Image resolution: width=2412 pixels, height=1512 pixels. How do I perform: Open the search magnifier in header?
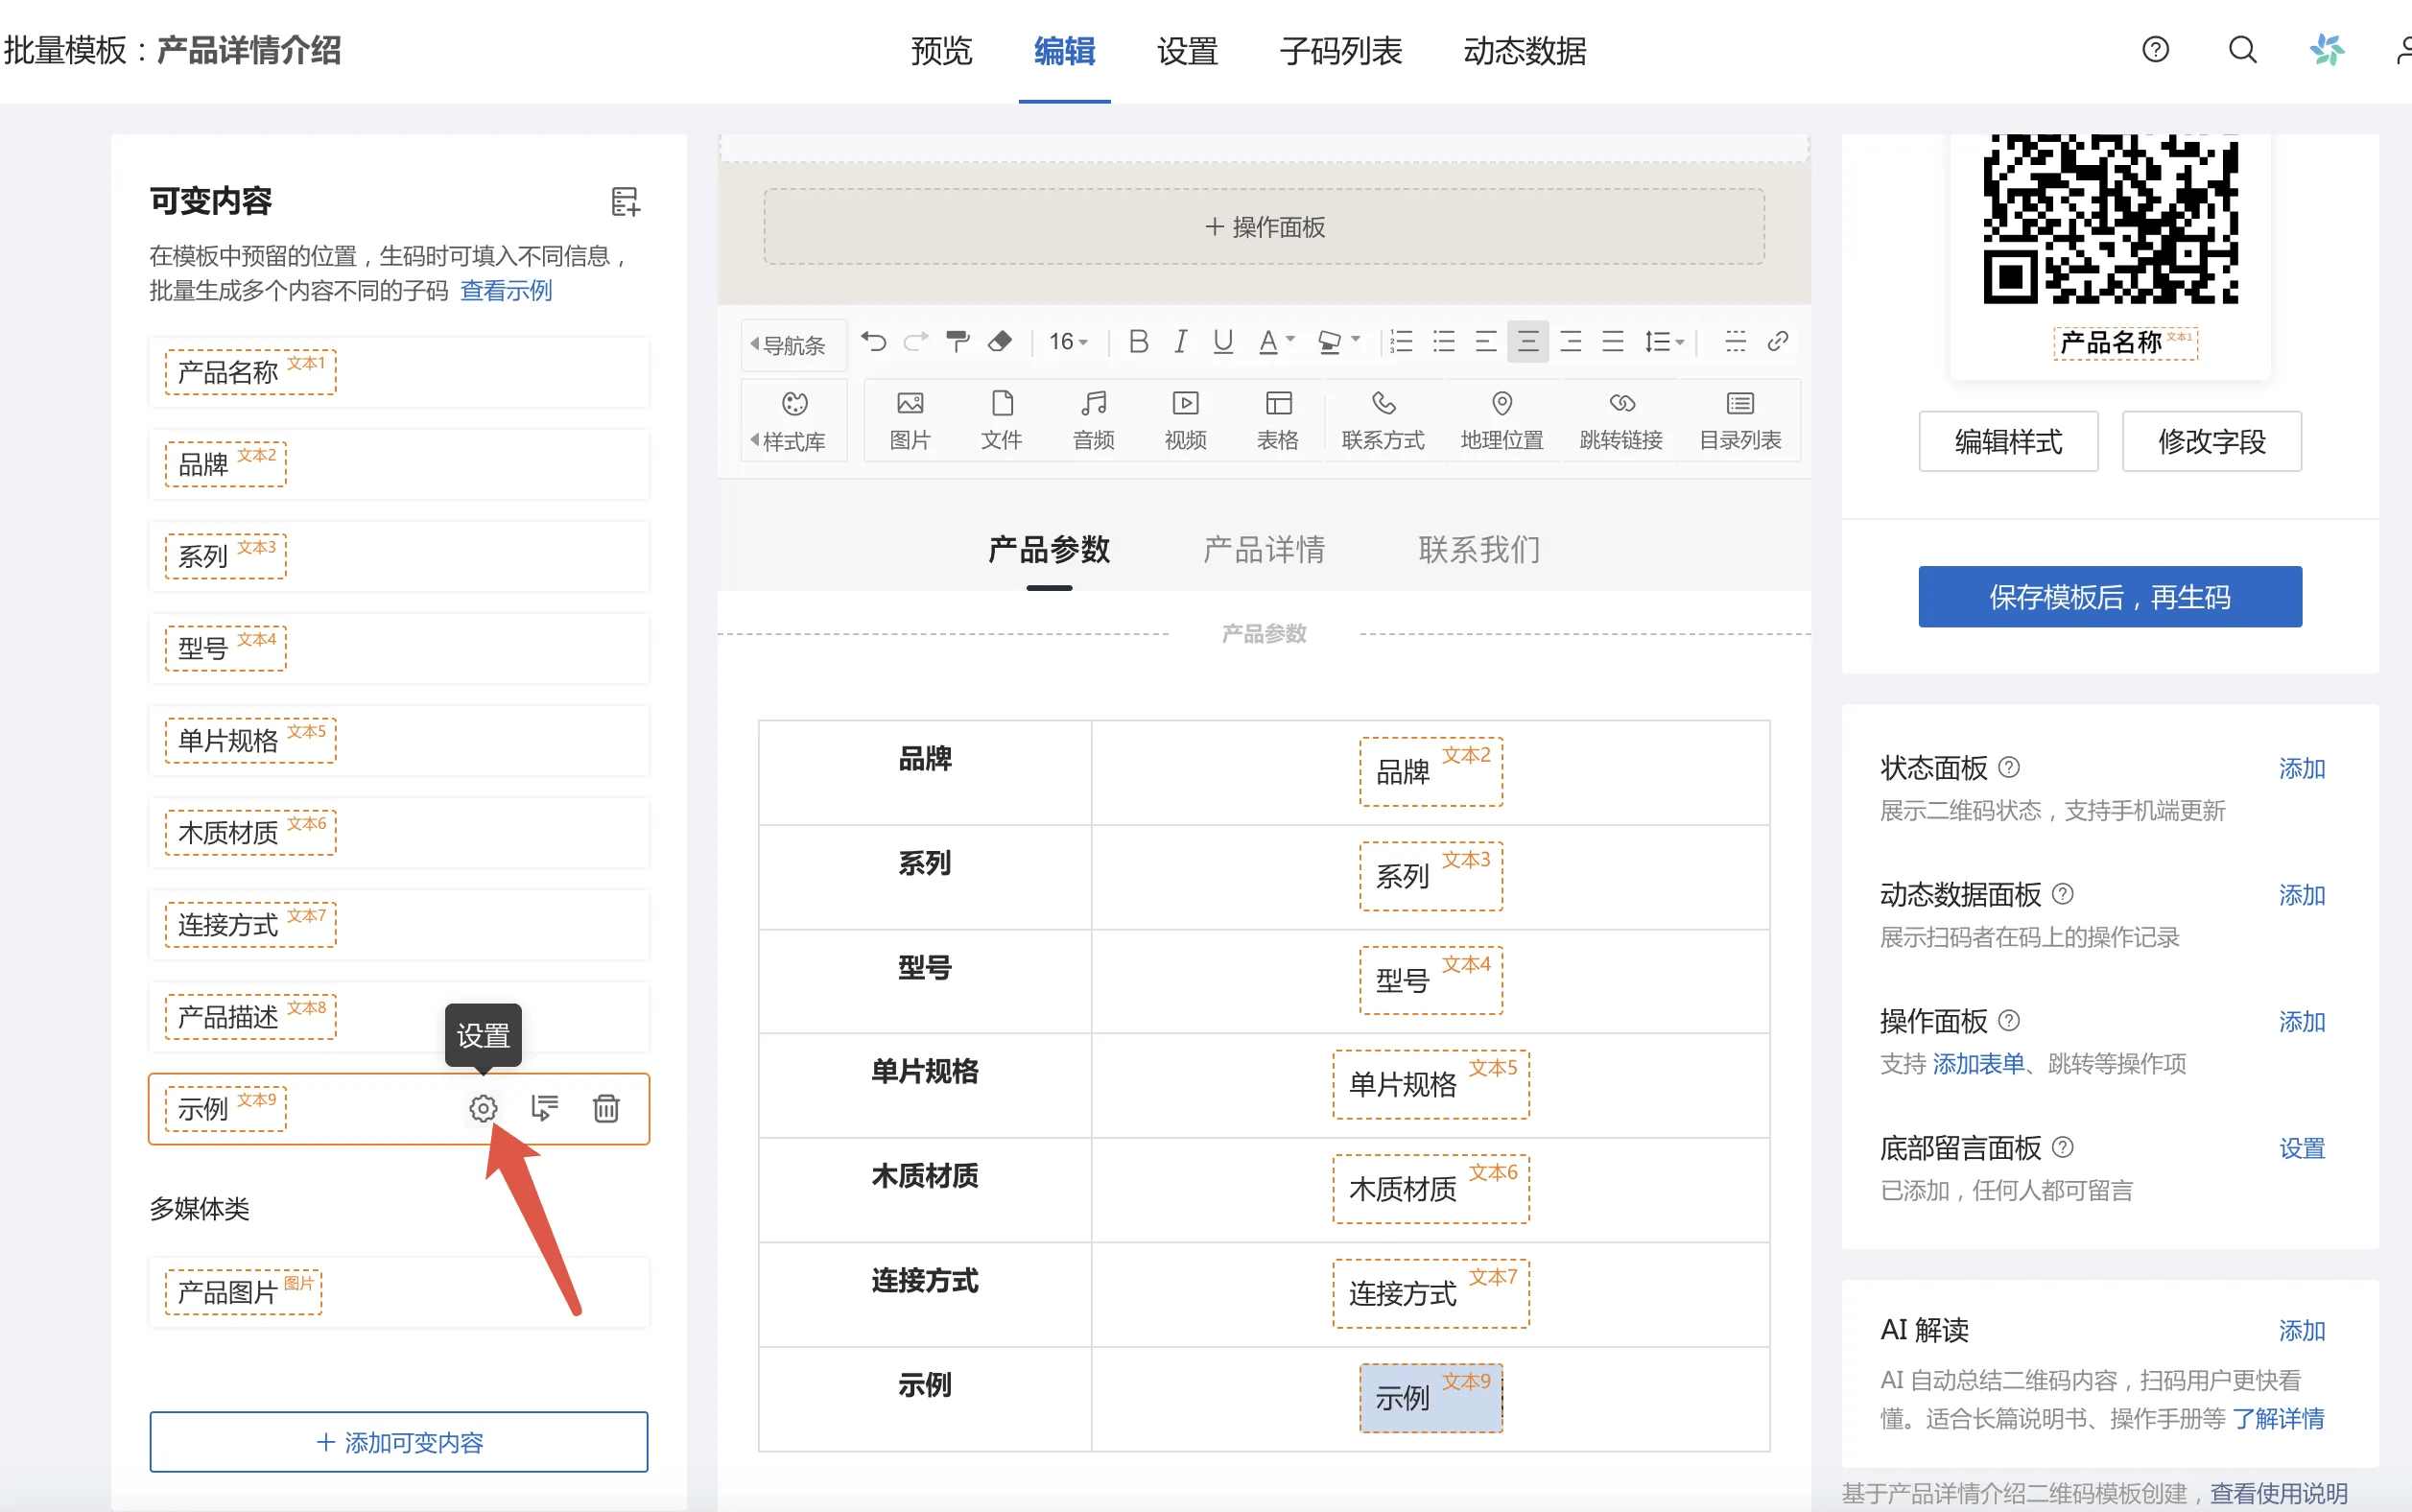coord(2242,49)
